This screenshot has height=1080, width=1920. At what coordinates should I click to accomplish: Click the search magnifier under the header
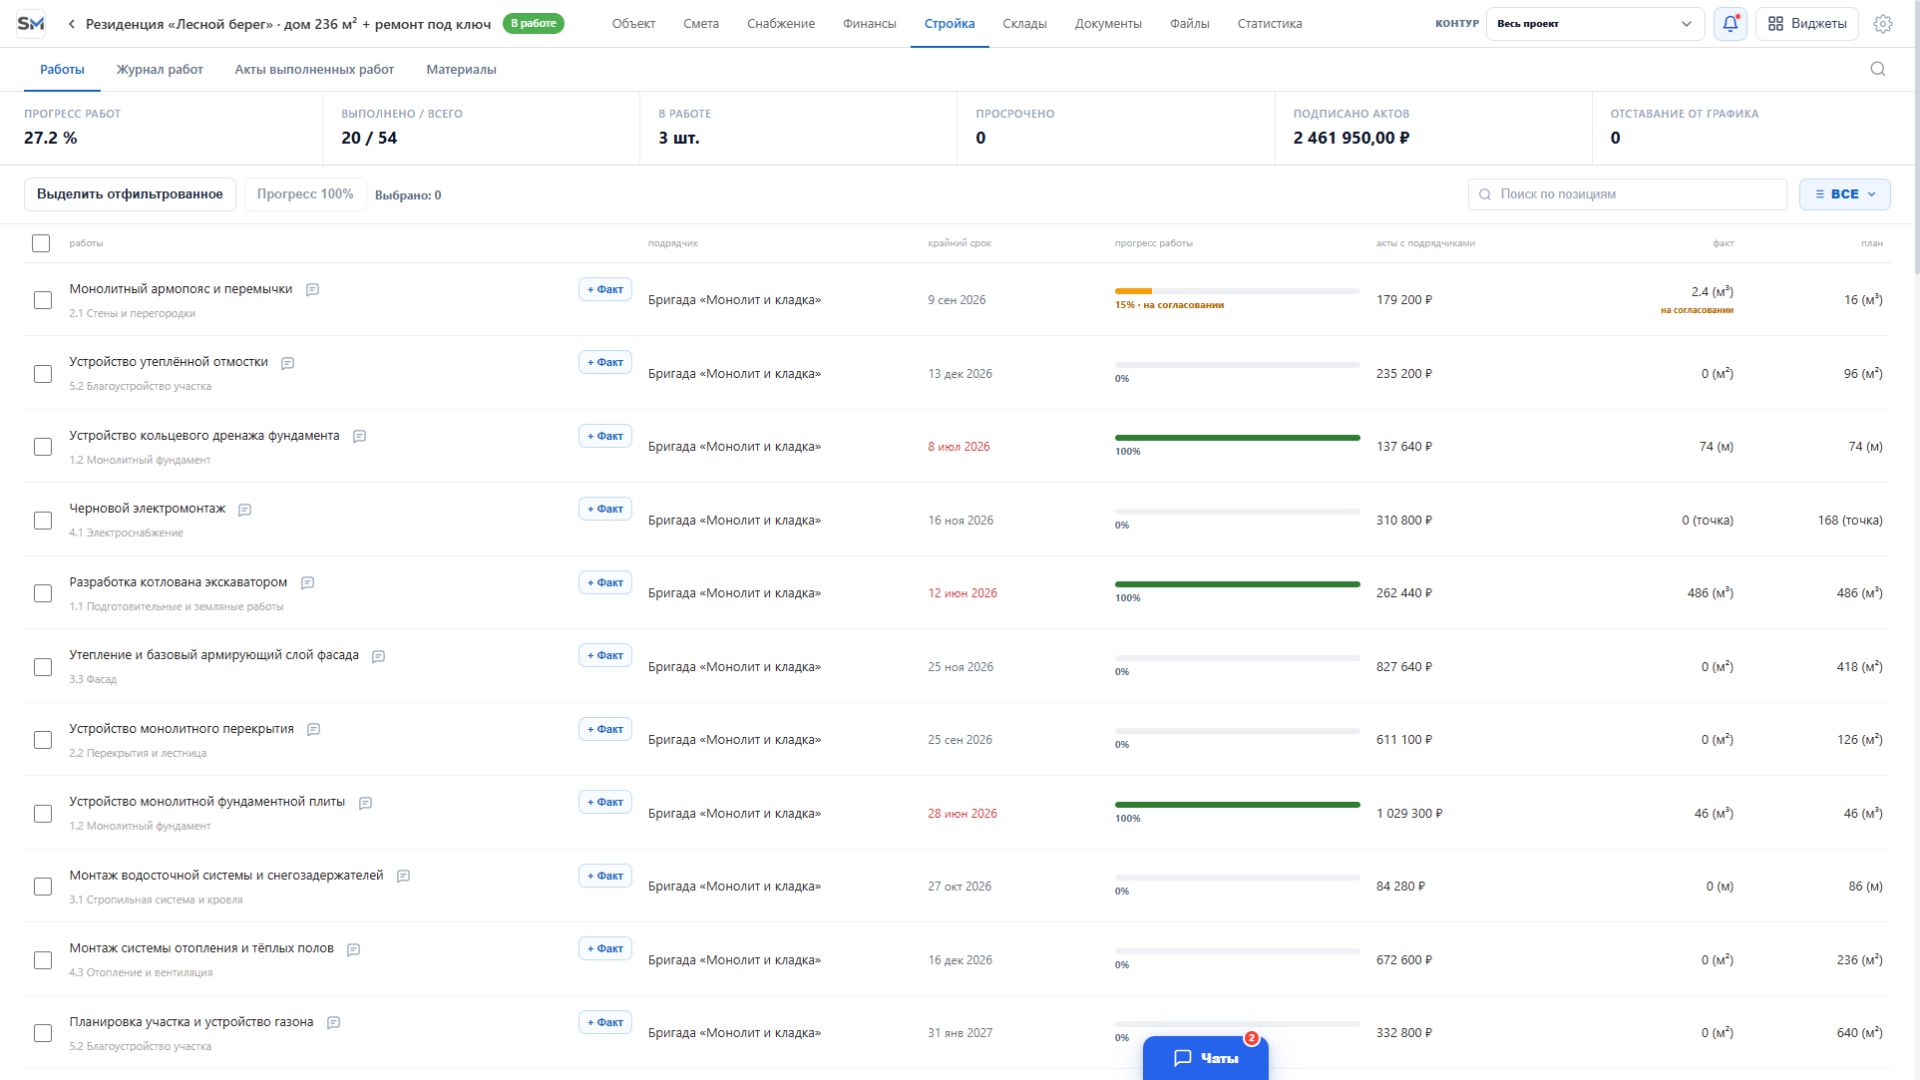[x=1877, y=69]
